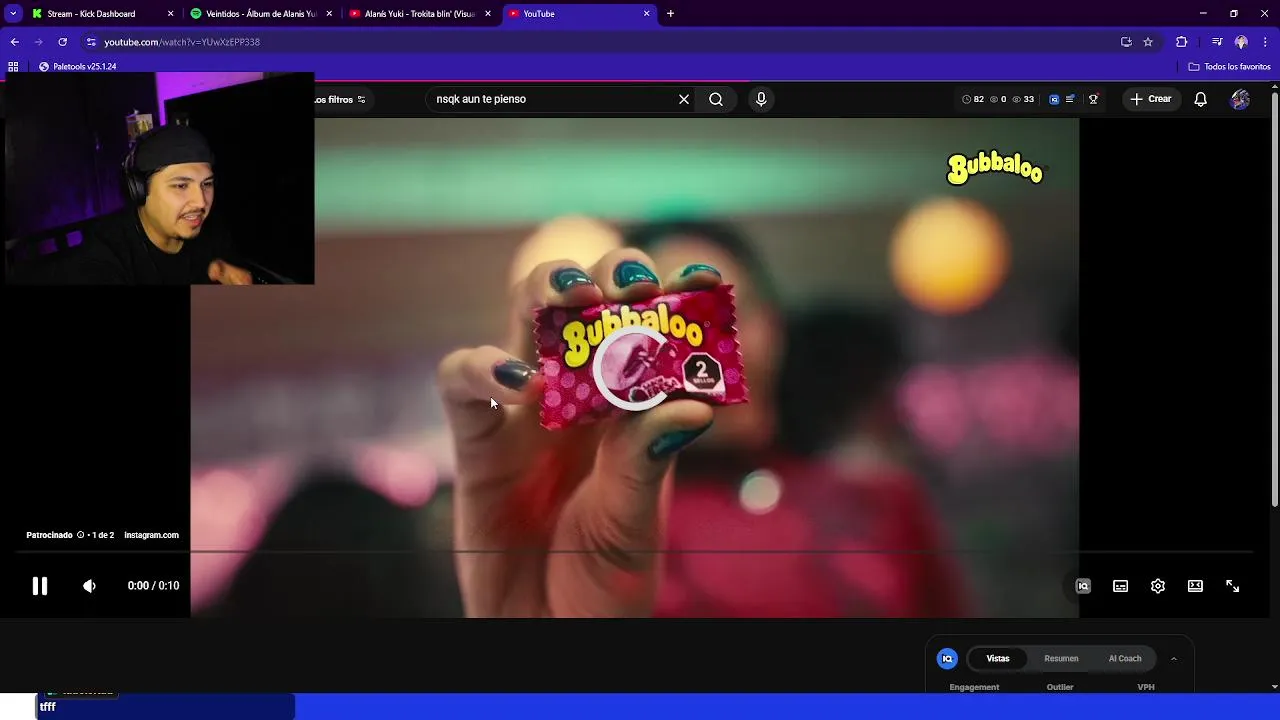1280x720 pixels.
Task: Open media controls icon in toolbar
Action: 1217,42
